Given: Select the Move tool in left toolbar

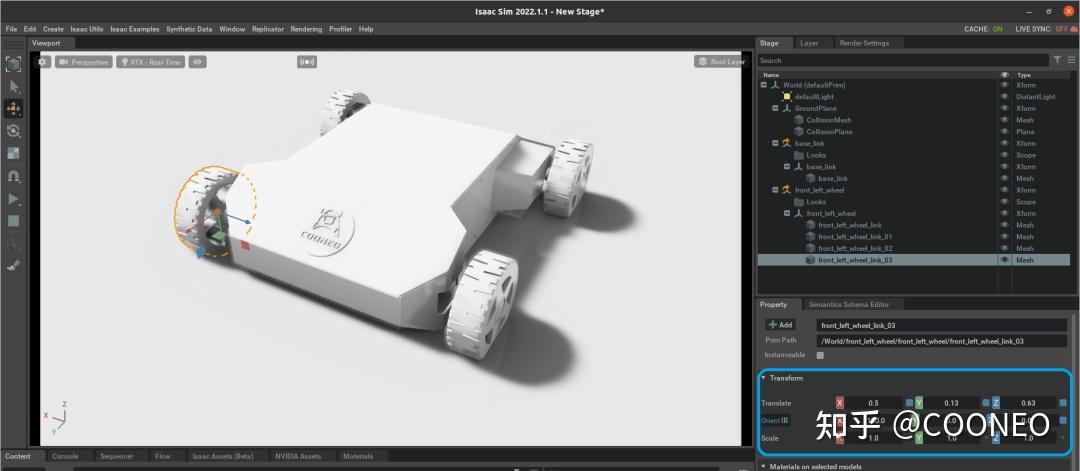Looking at the screenshot, I should click(x=13, y=108).
